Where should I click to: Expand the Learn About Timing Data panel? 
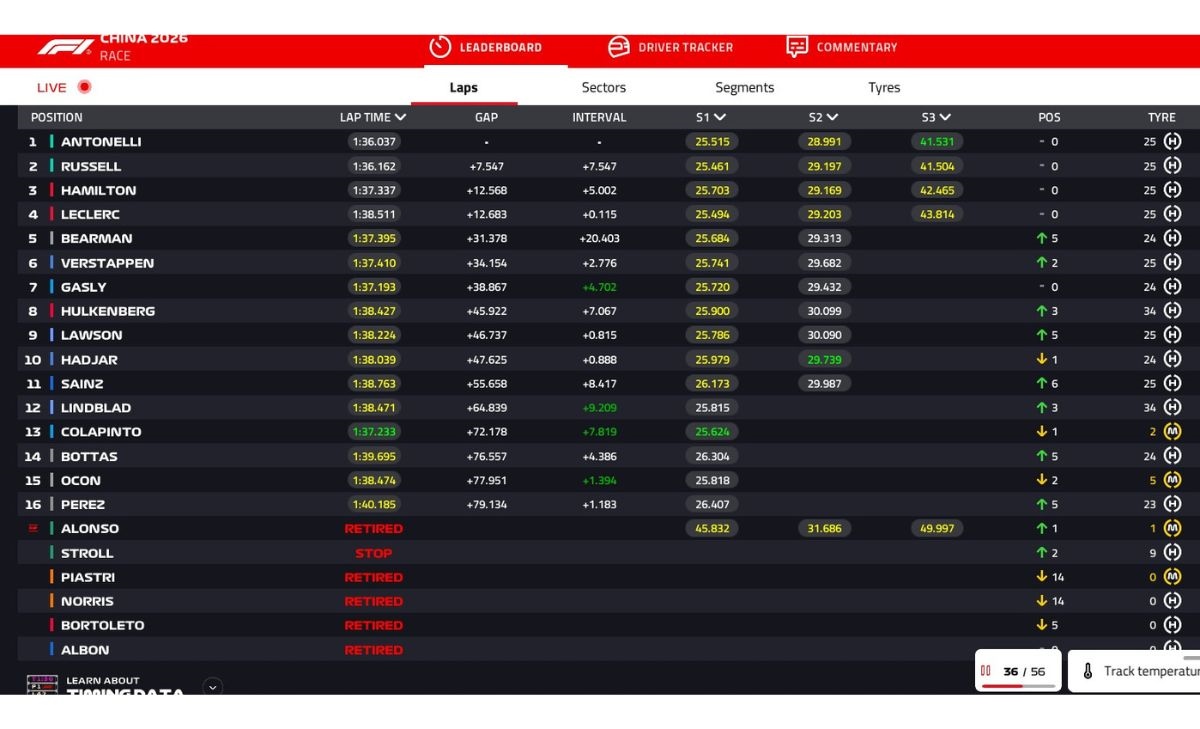click(x=212, y=686)
